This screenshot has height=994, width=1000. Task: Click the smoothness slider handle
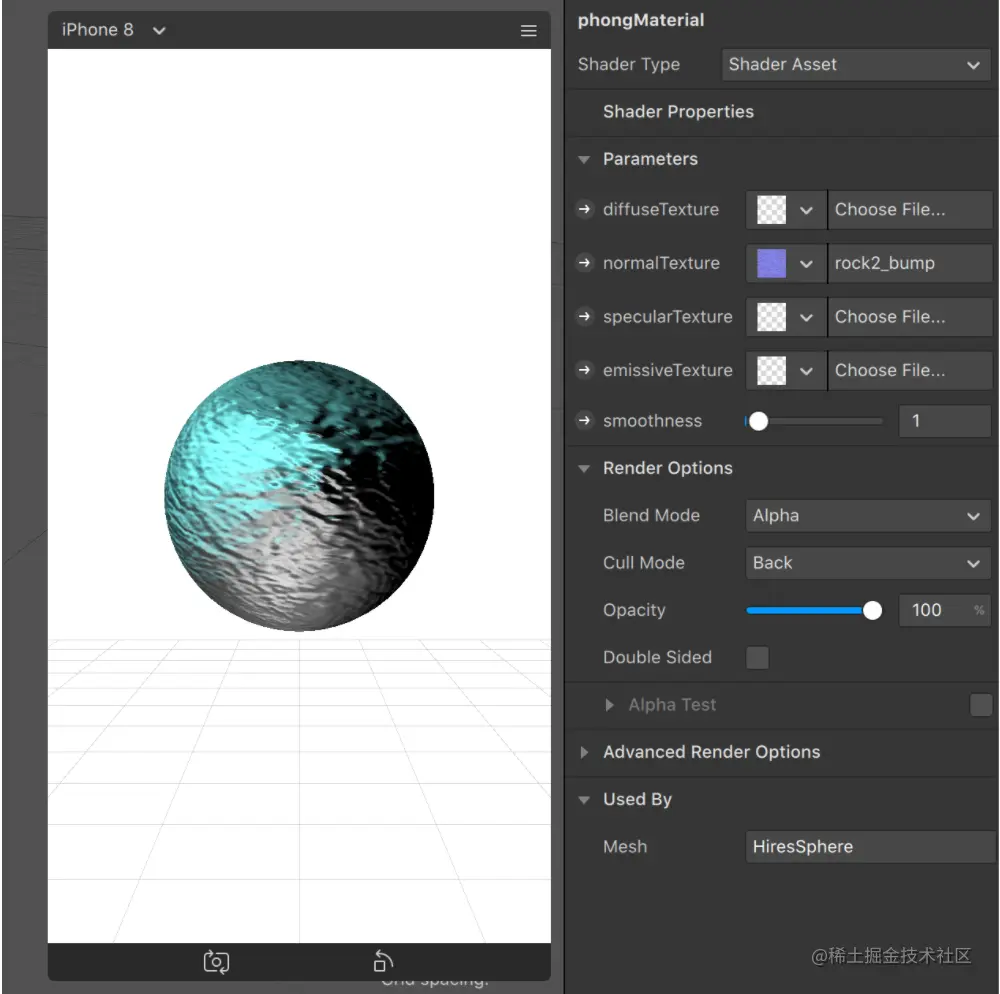pos(758,421)
